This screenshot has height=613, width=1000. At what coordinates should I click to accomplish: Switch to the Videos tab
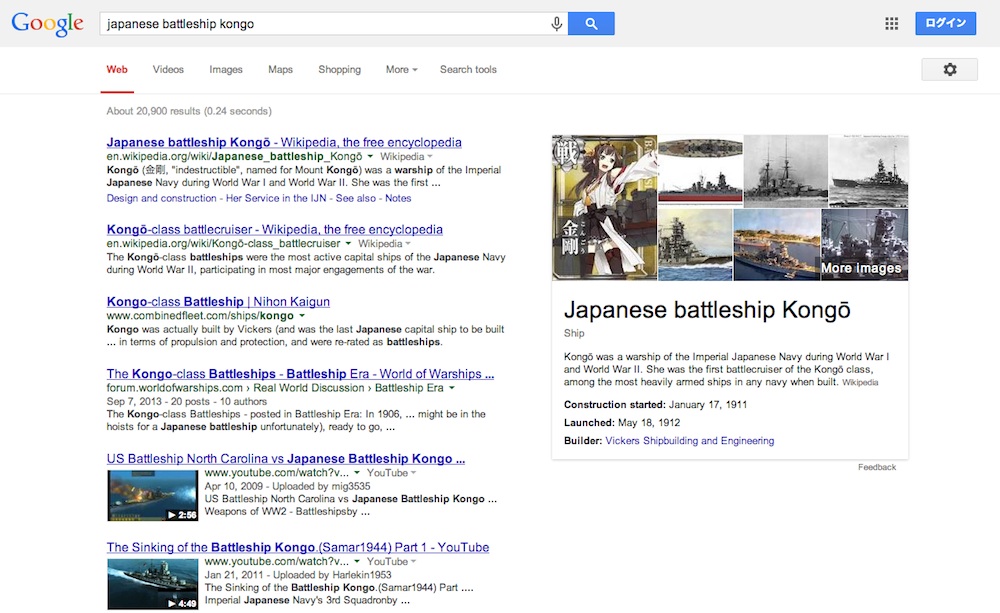coord(168,70)
